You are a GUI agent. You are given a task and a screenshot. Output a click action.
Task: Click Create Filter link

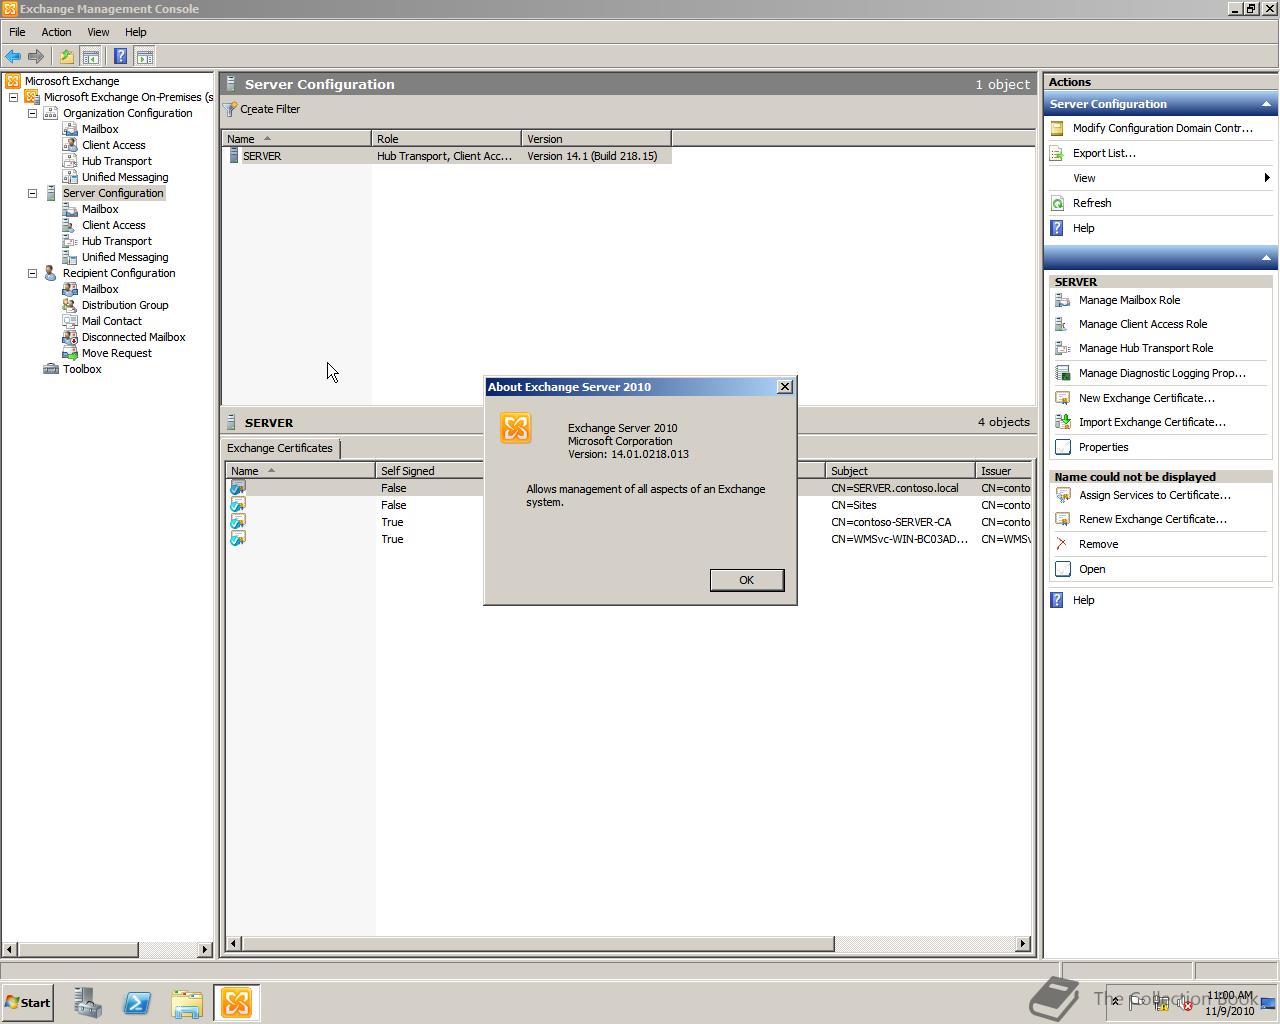270,109
